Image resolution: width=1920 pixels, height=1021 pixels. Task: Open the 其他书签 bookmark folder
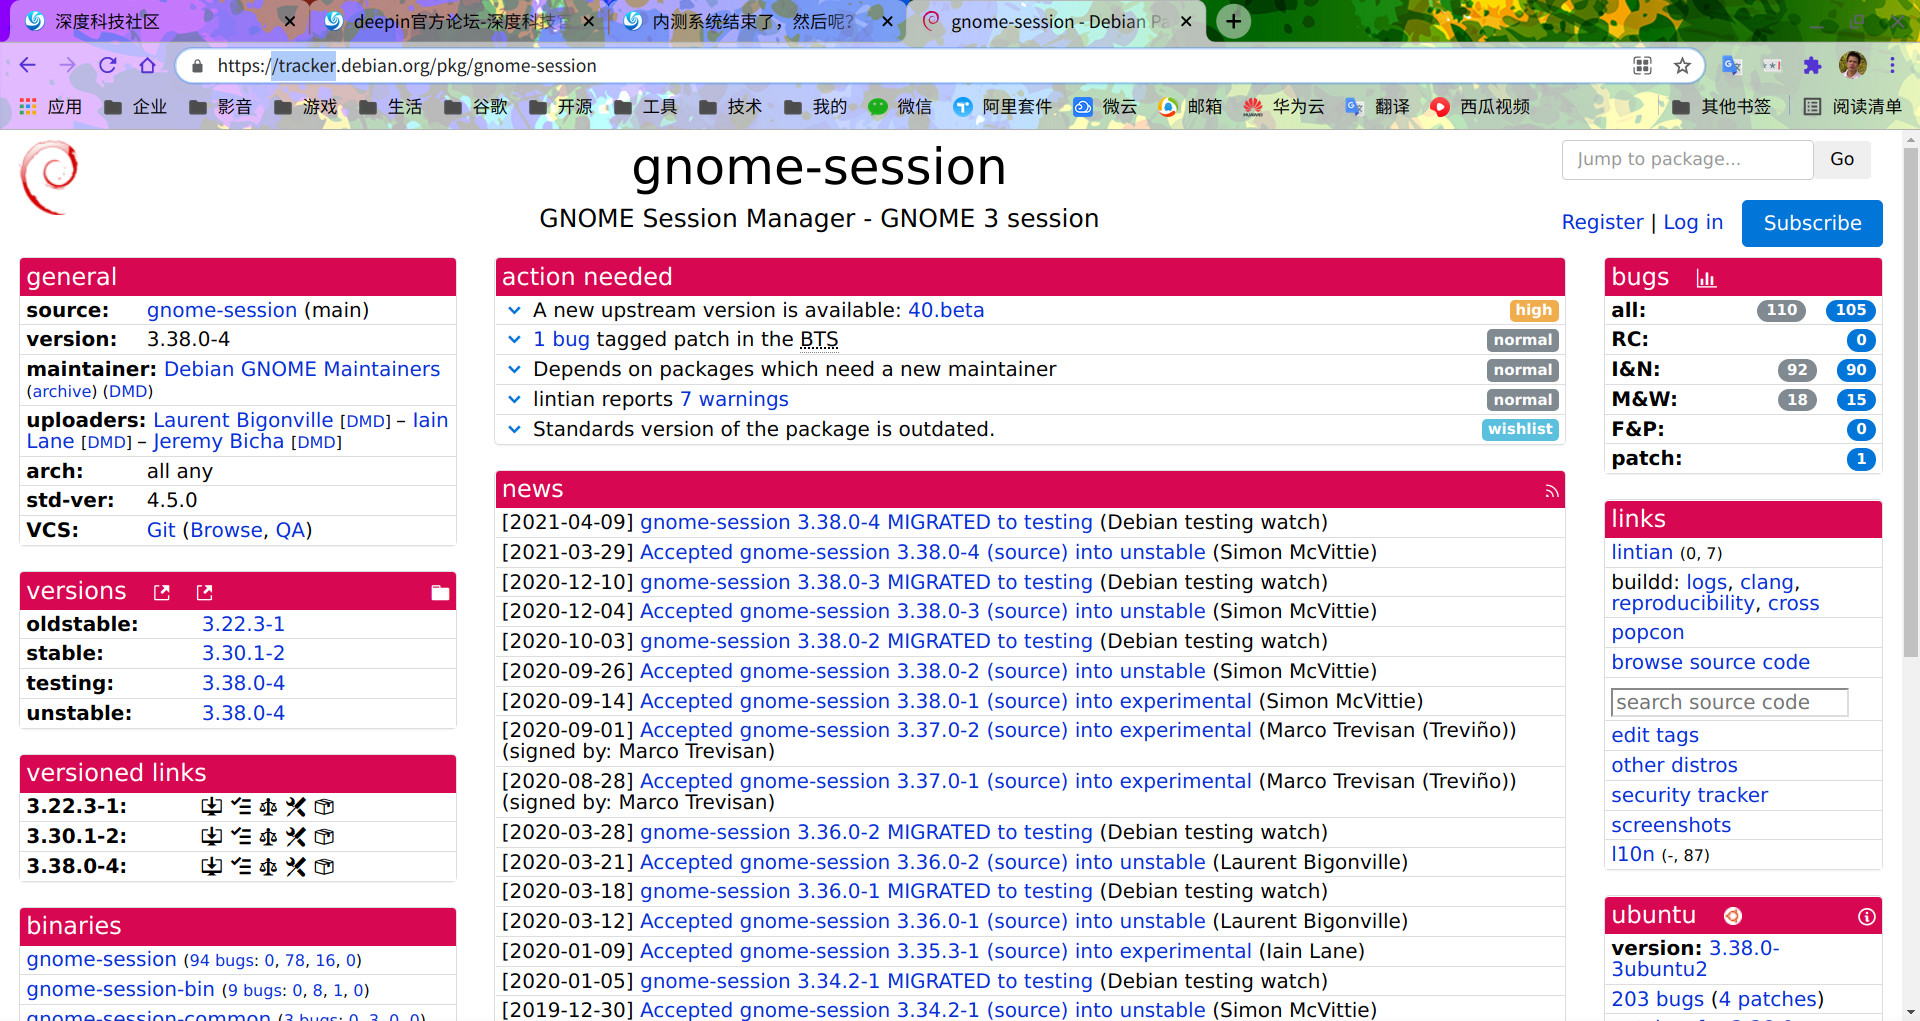[x=1722, y=106]
